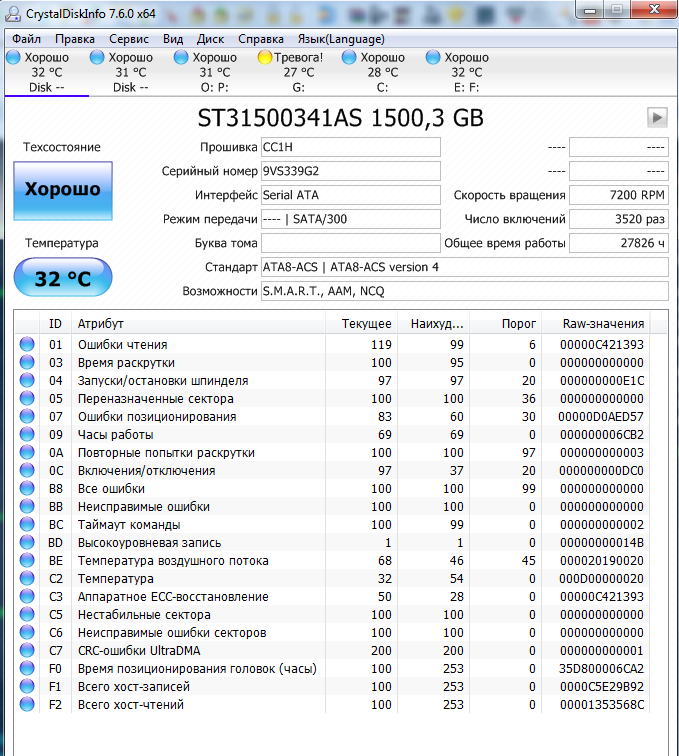
Task: Click status circle for CRC-ошибки UltraDMA row
Action: coord(27,650)
